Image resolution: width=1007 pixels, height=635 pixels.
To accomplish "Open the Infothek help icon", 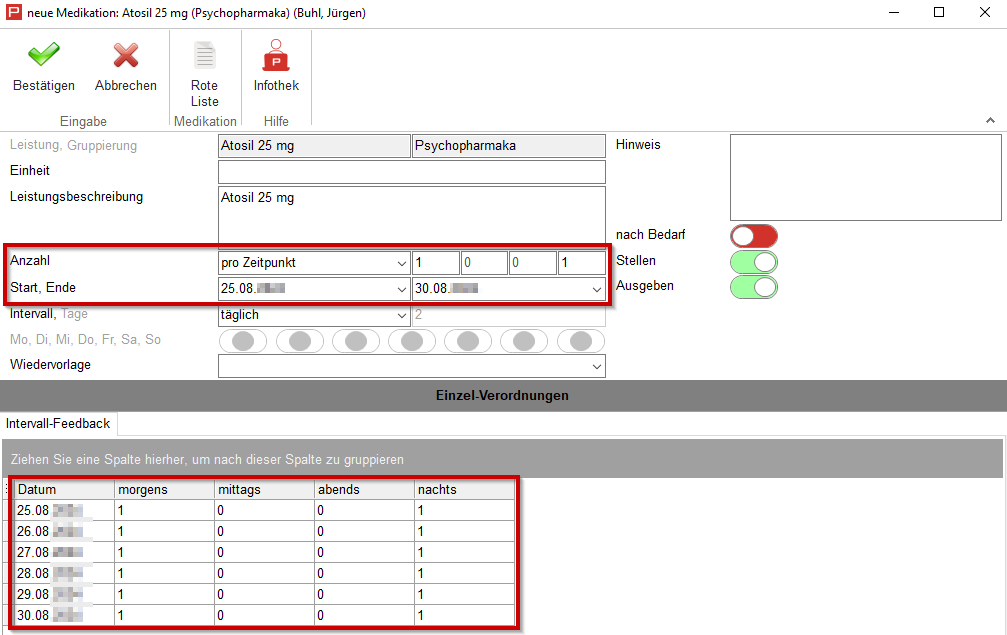I will coord(276,56).
